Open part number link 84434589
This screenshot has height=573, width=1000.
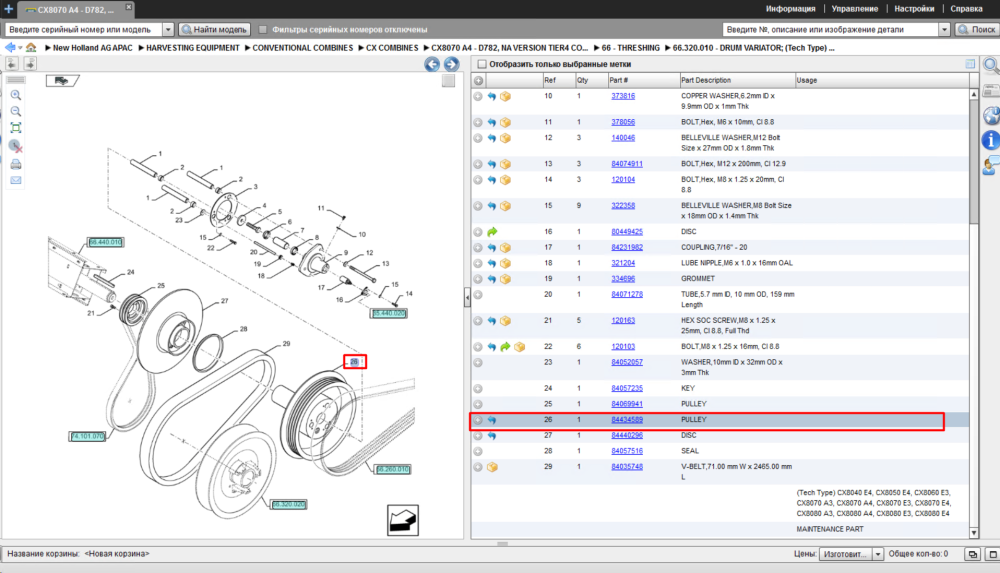tap(627, 420)
